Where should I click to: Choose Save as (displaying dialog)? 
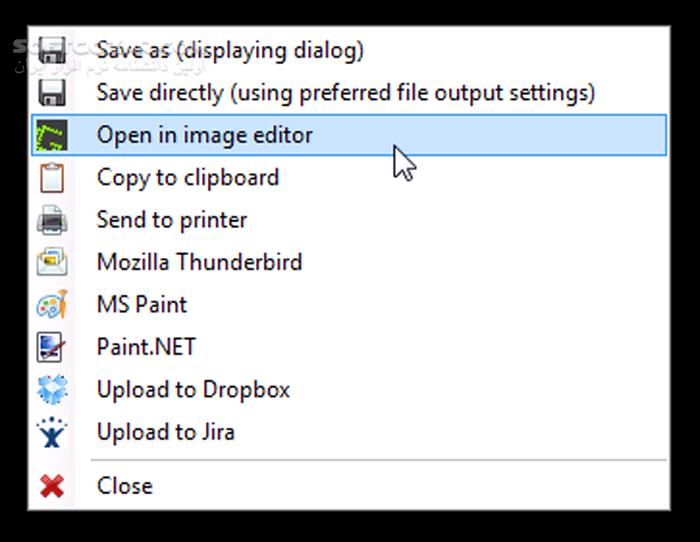click(230, 50)
